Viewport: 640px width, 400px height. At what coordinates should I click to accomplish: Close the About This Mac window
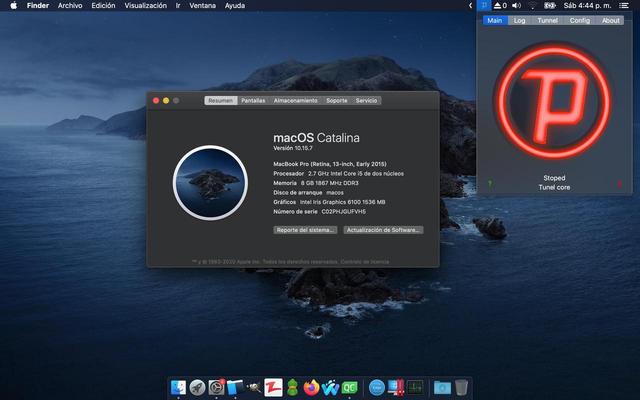[156, 100]
